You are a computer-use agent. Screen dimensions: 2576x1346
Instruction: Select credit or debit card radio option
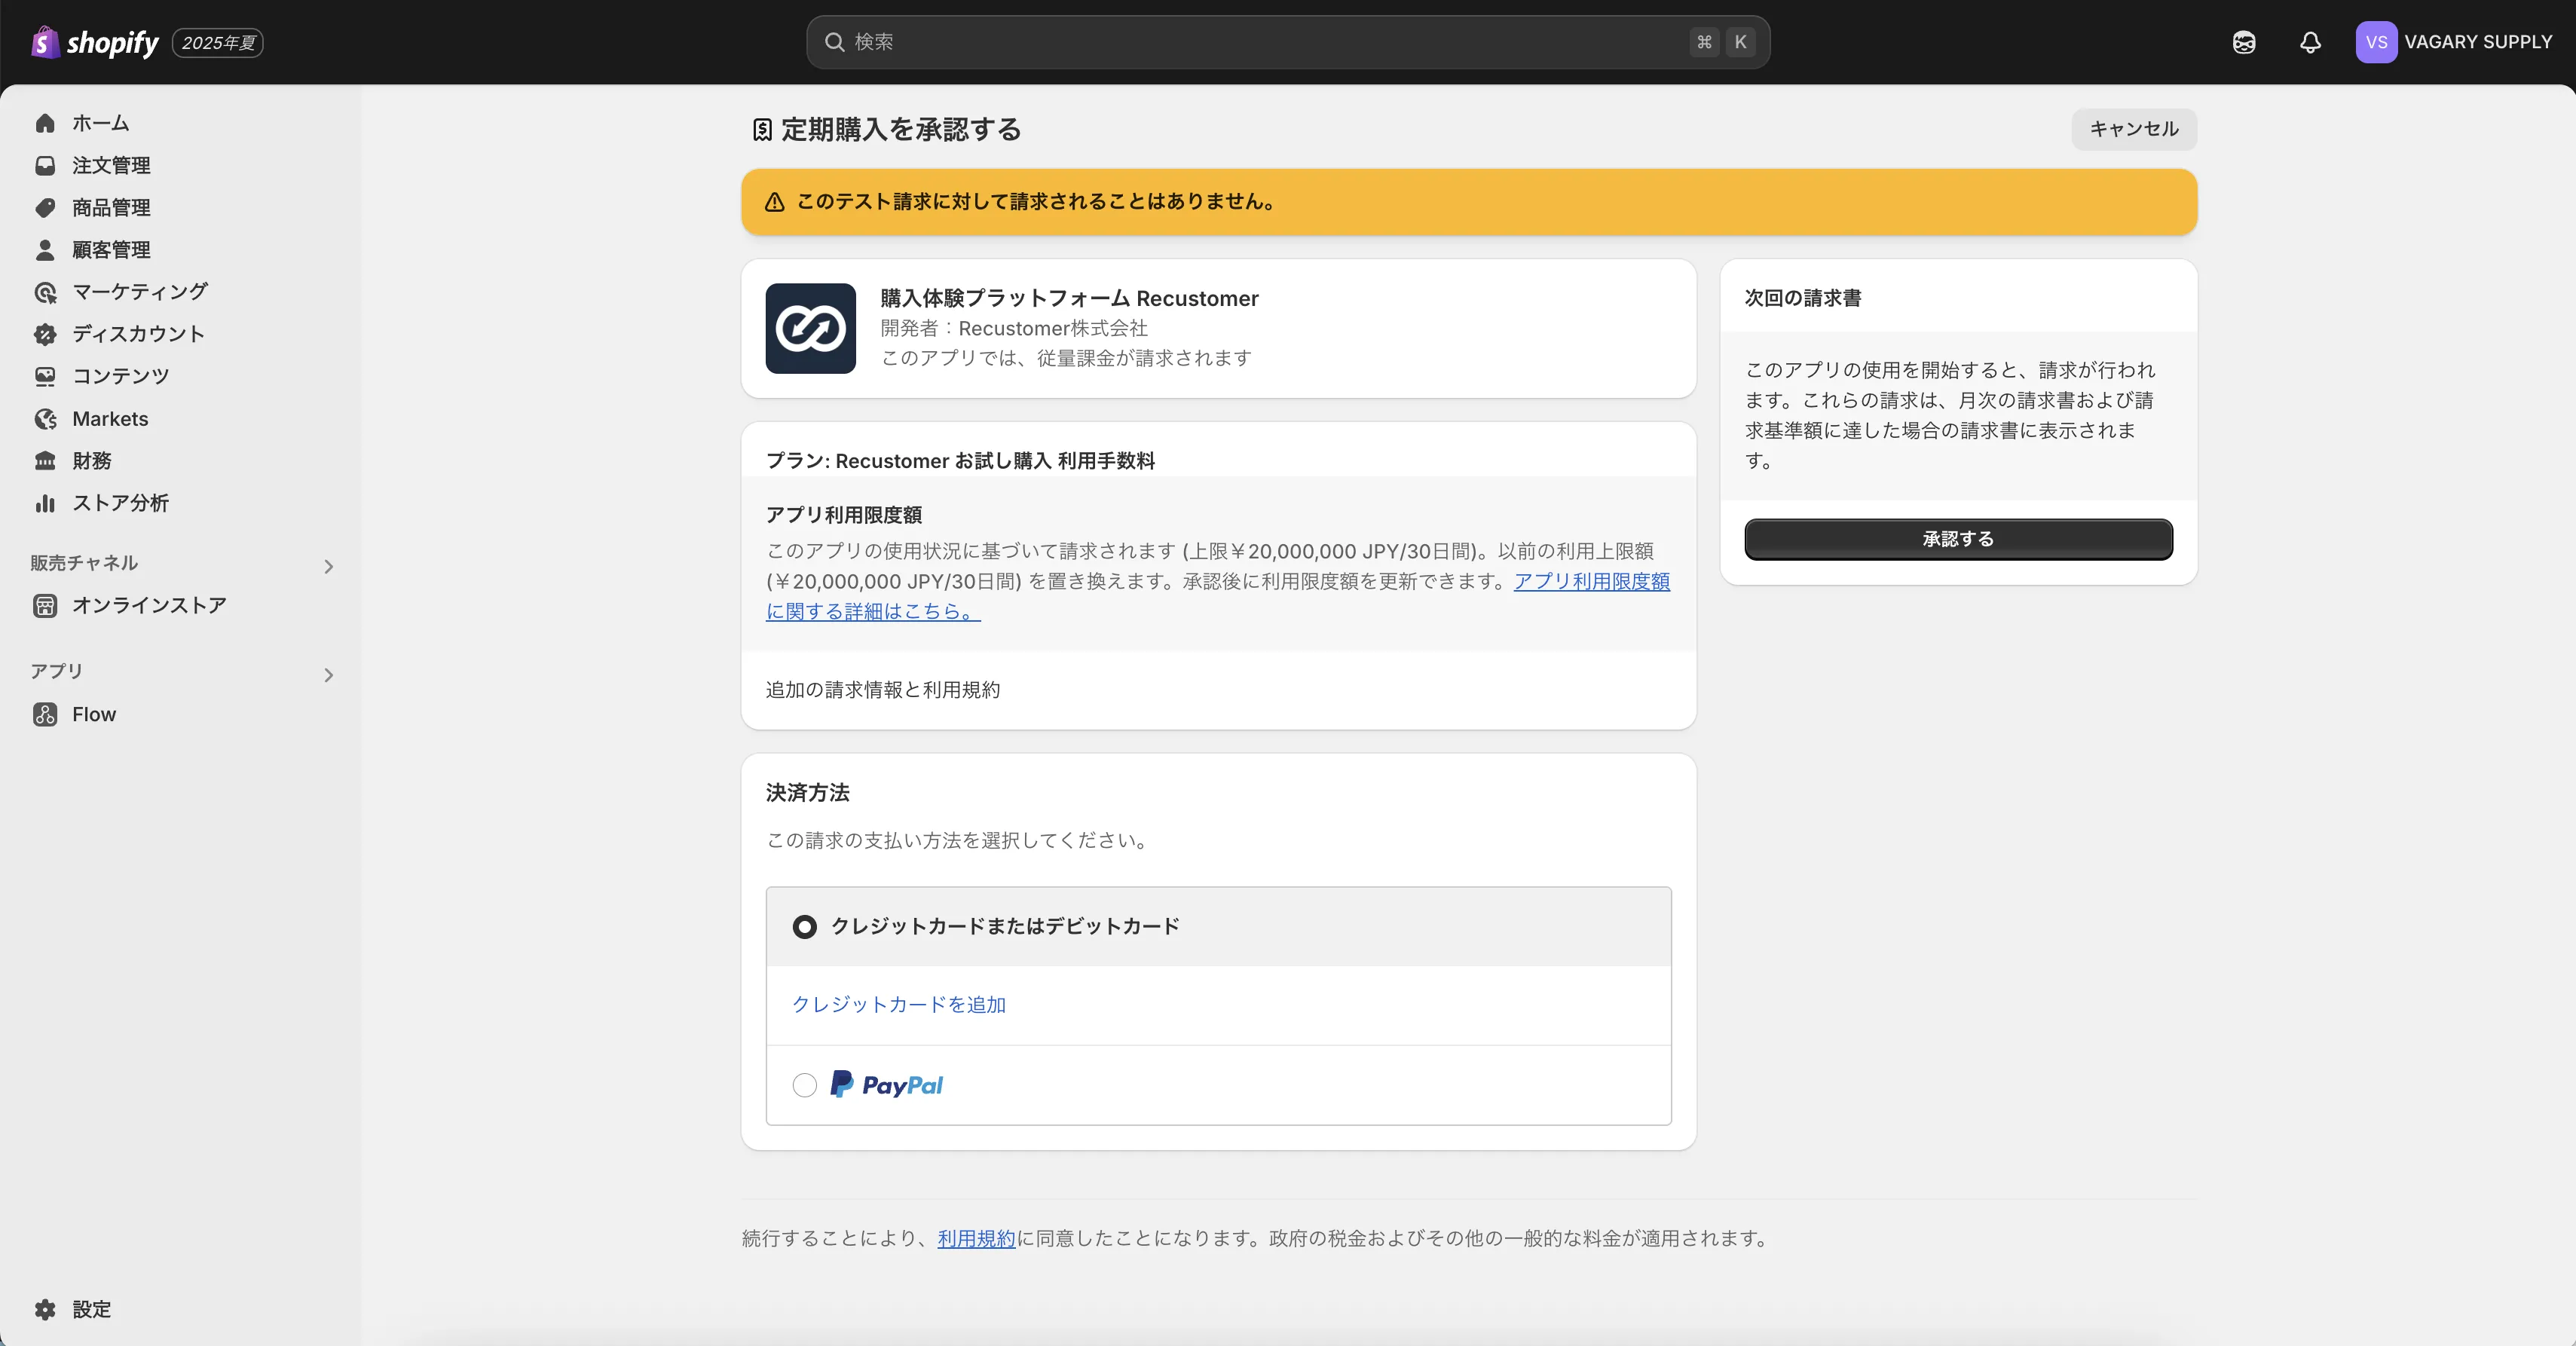click(804, 927)
